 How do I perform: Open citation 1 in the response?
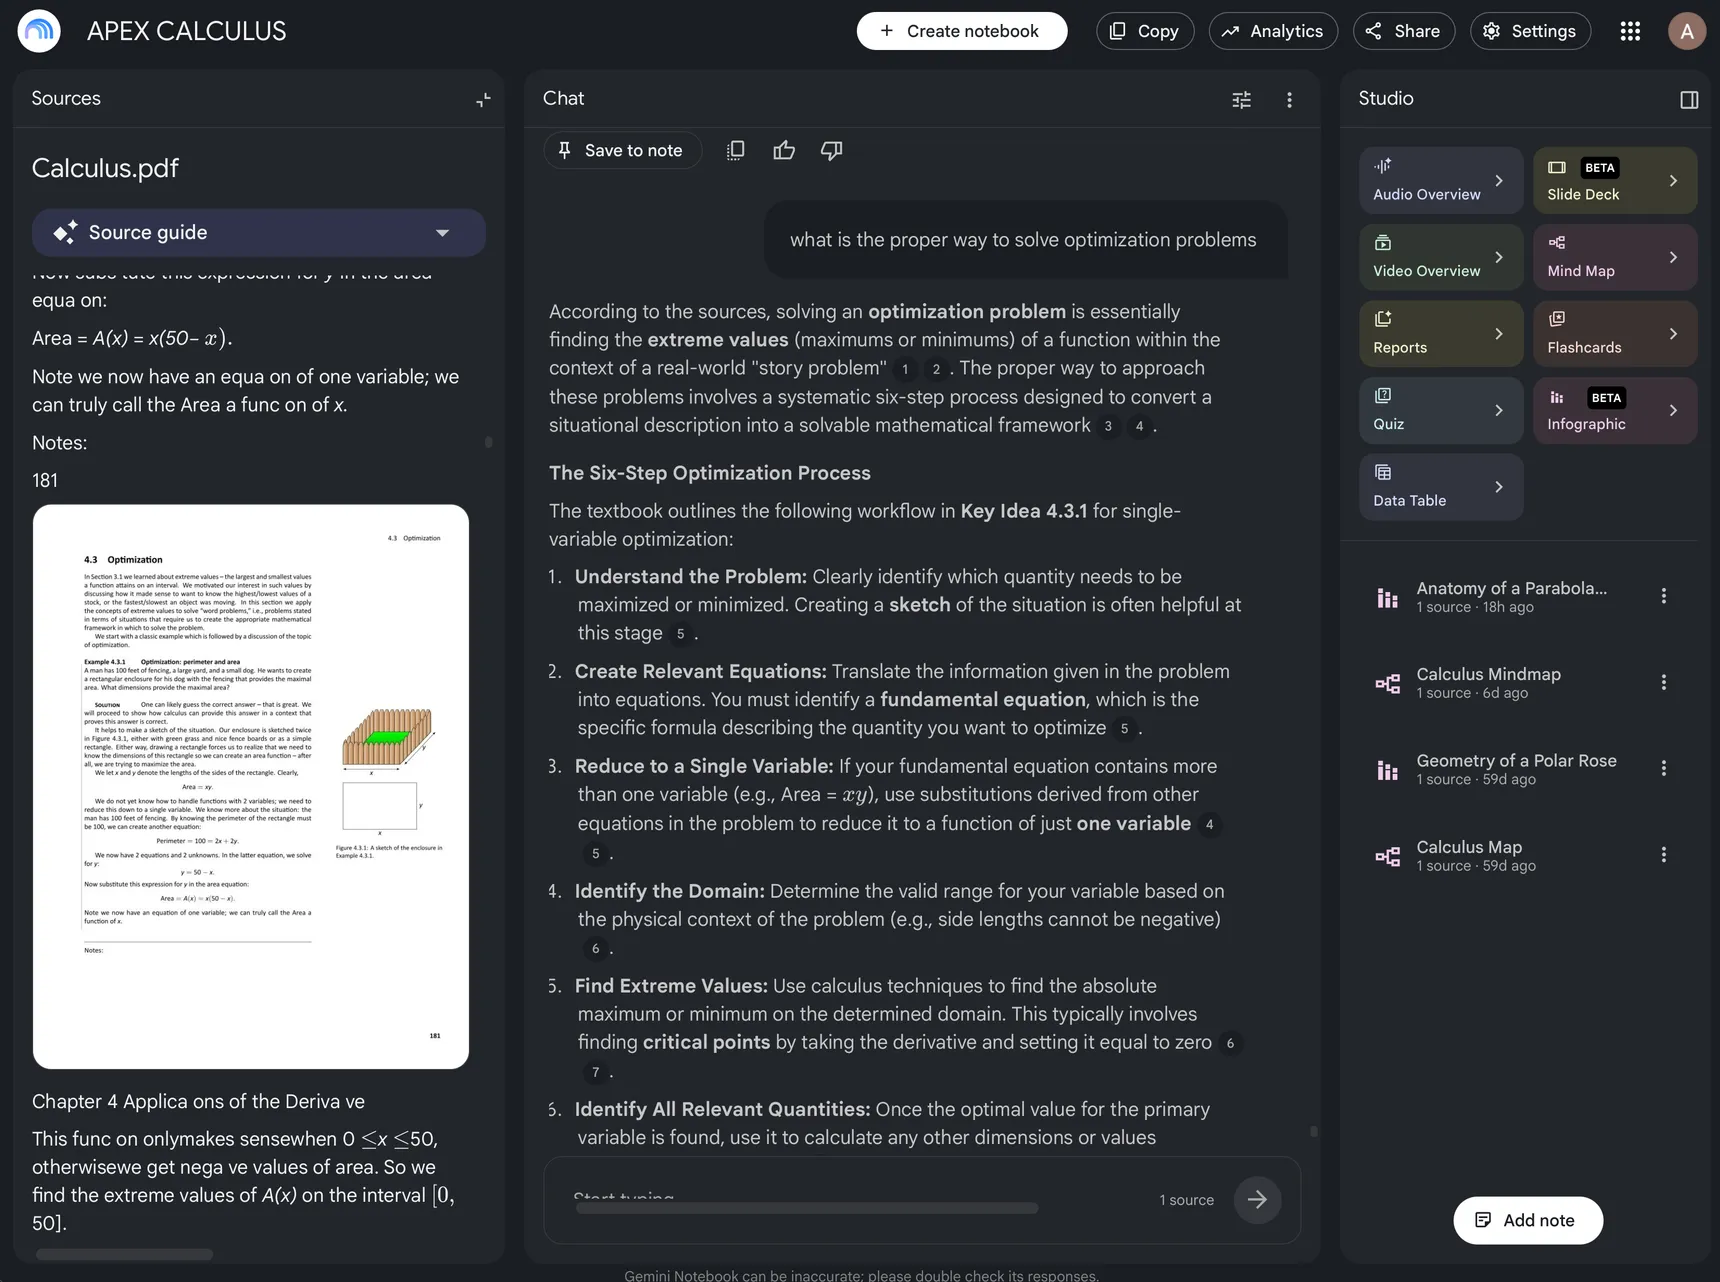pyautogui.click(x=905, y=369)
